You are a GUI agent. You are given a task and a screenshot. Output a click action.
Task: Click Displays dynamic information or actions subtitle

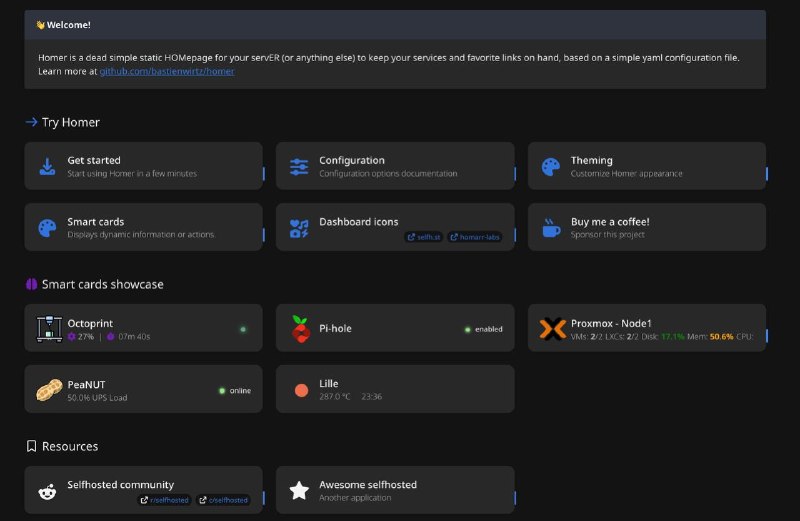(141, 235)
